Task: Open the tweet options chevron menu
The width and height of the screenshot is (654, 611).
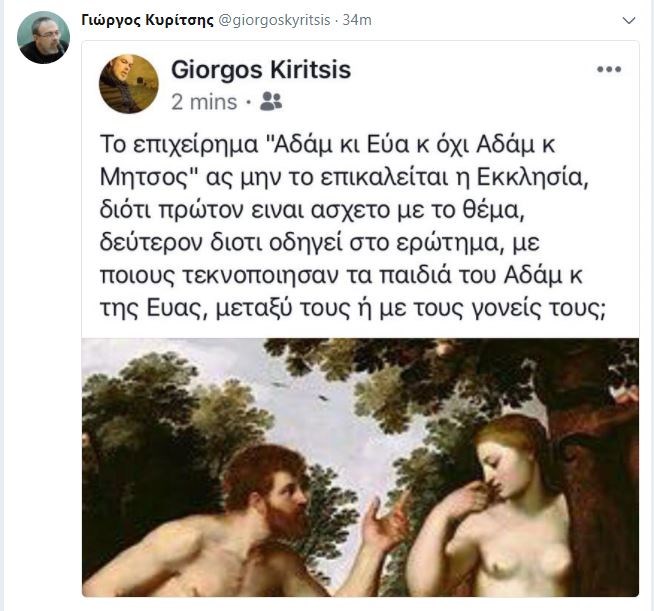Action: (x=629, y=20)
